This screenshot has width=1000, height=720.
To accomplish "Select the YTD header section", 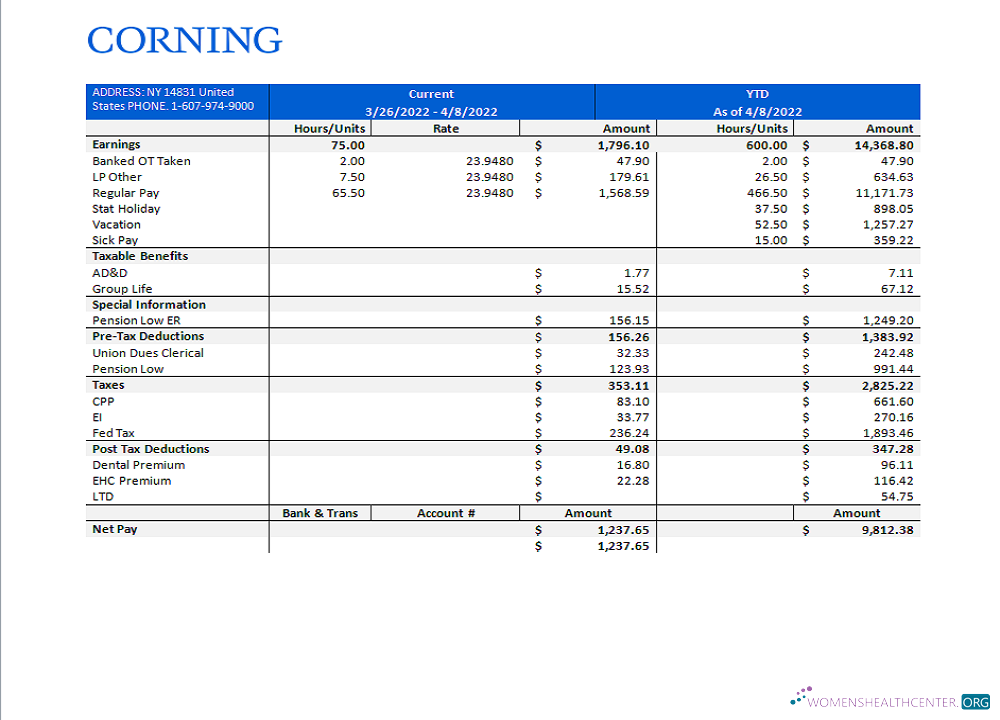I will click(x=756, y=101).
